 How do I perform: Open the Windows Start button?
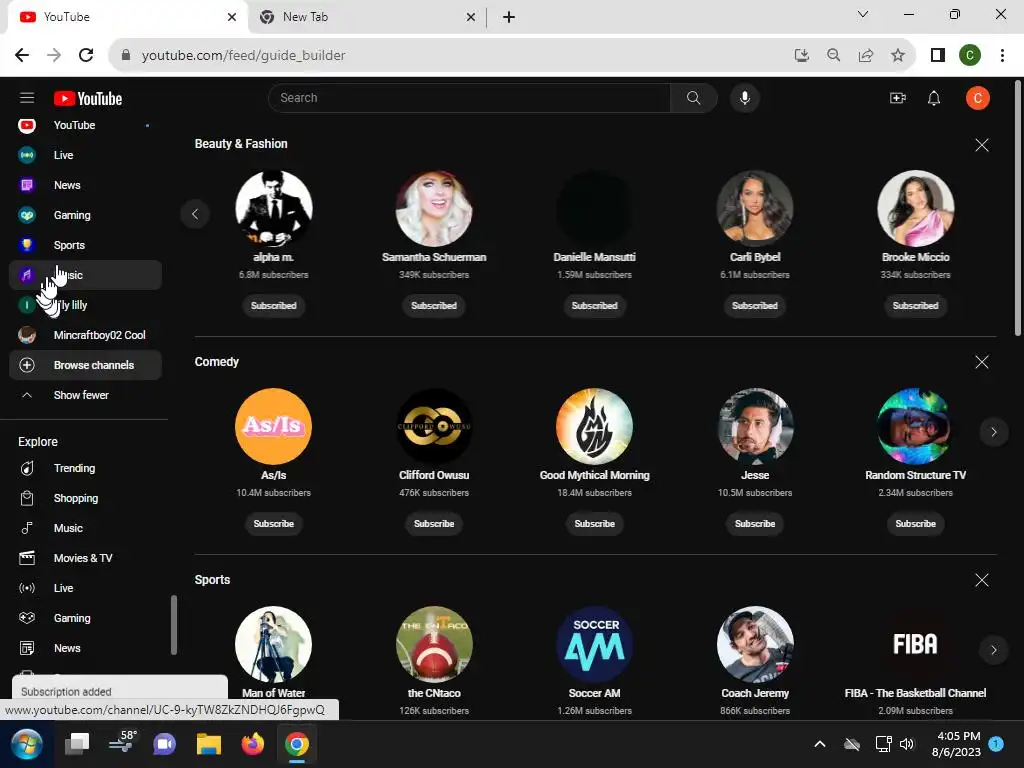[27, 744]
